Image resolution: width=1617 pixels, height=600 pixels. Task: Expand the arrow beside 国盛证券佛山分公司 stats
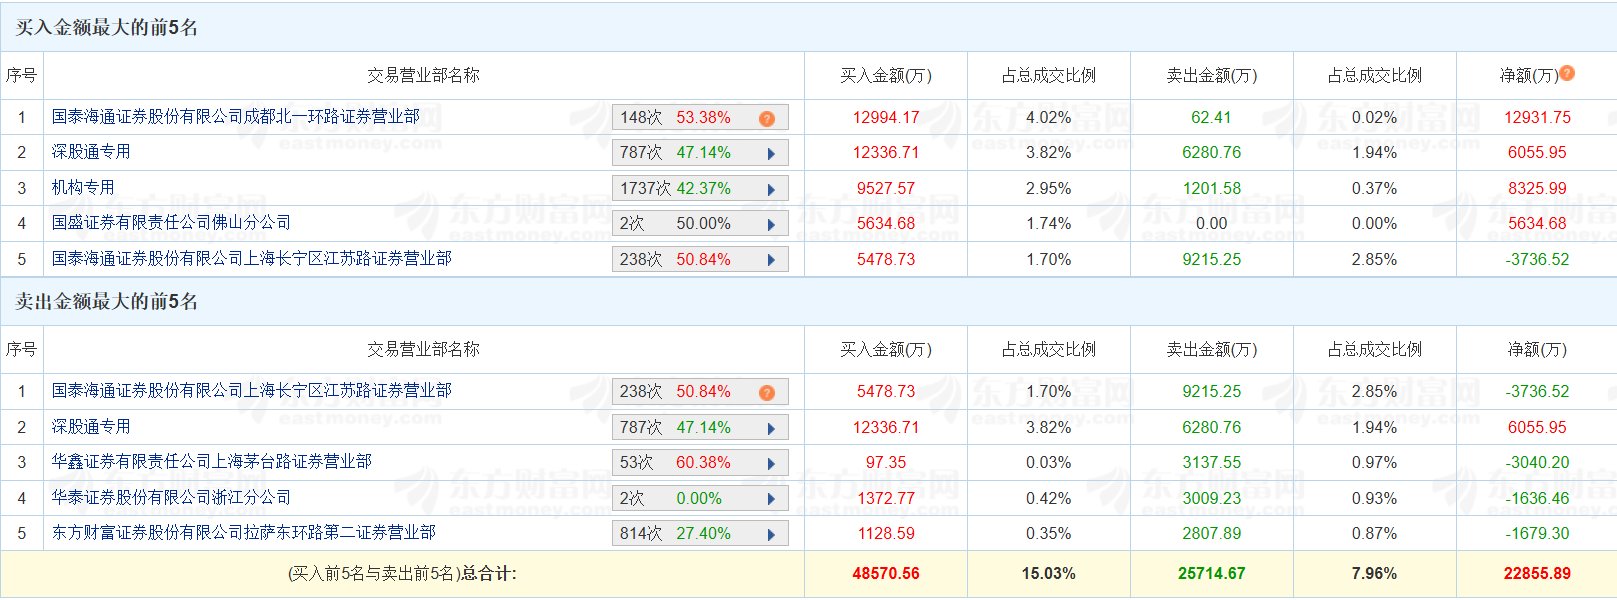[771, 224]
